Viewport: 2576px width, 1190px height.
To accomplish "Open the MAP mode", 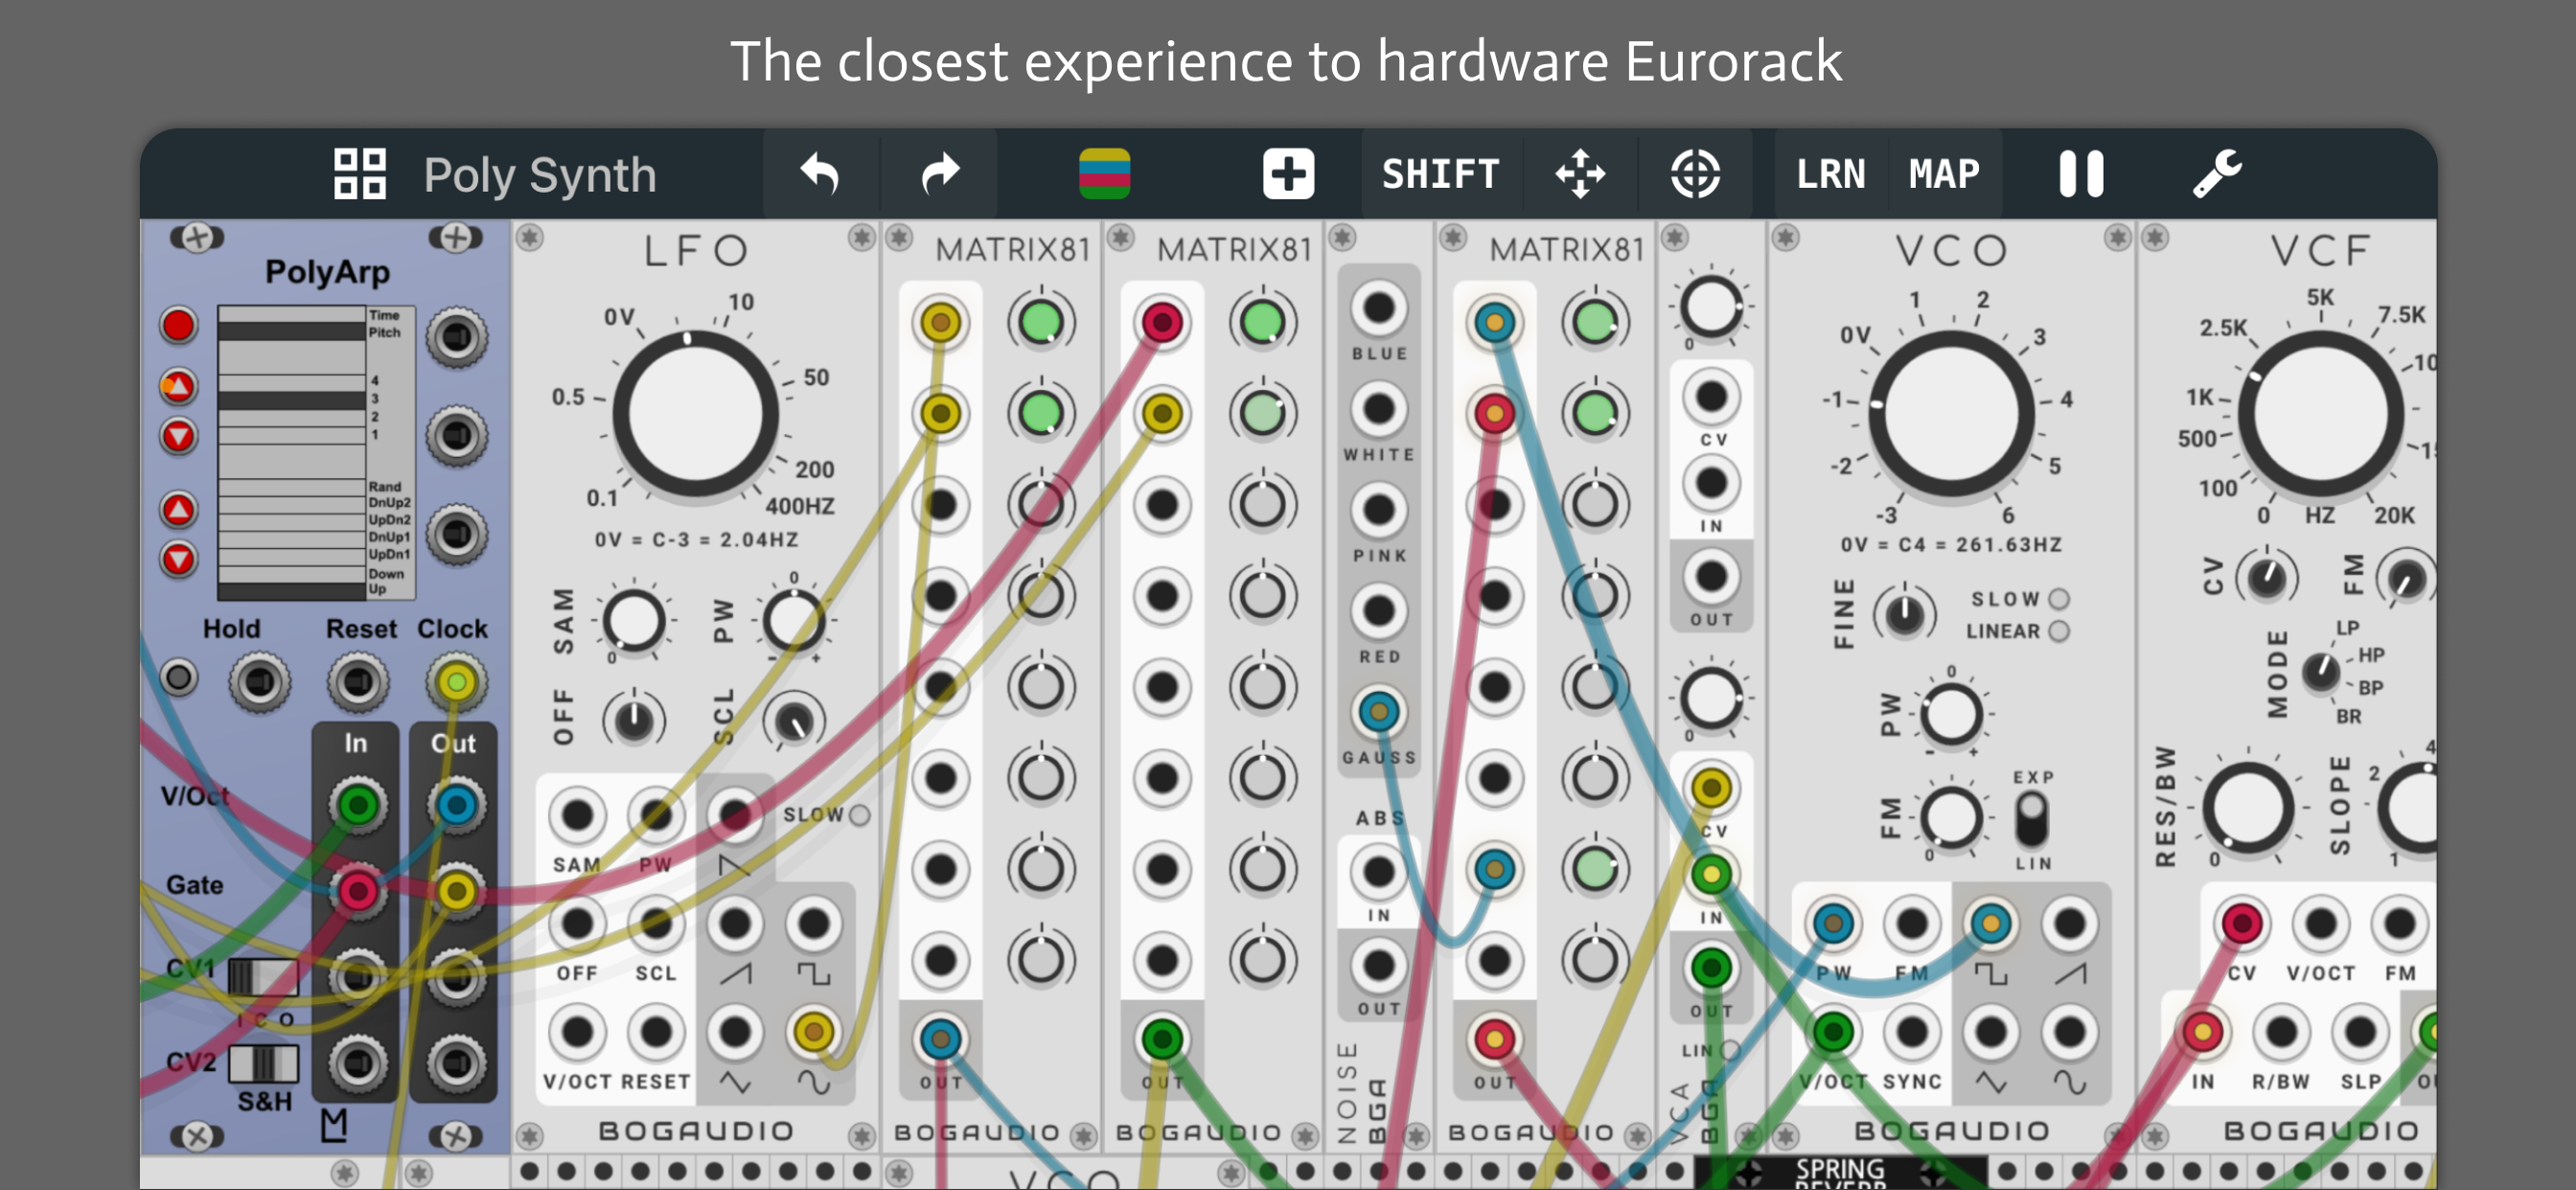I will coord(1943,174).
